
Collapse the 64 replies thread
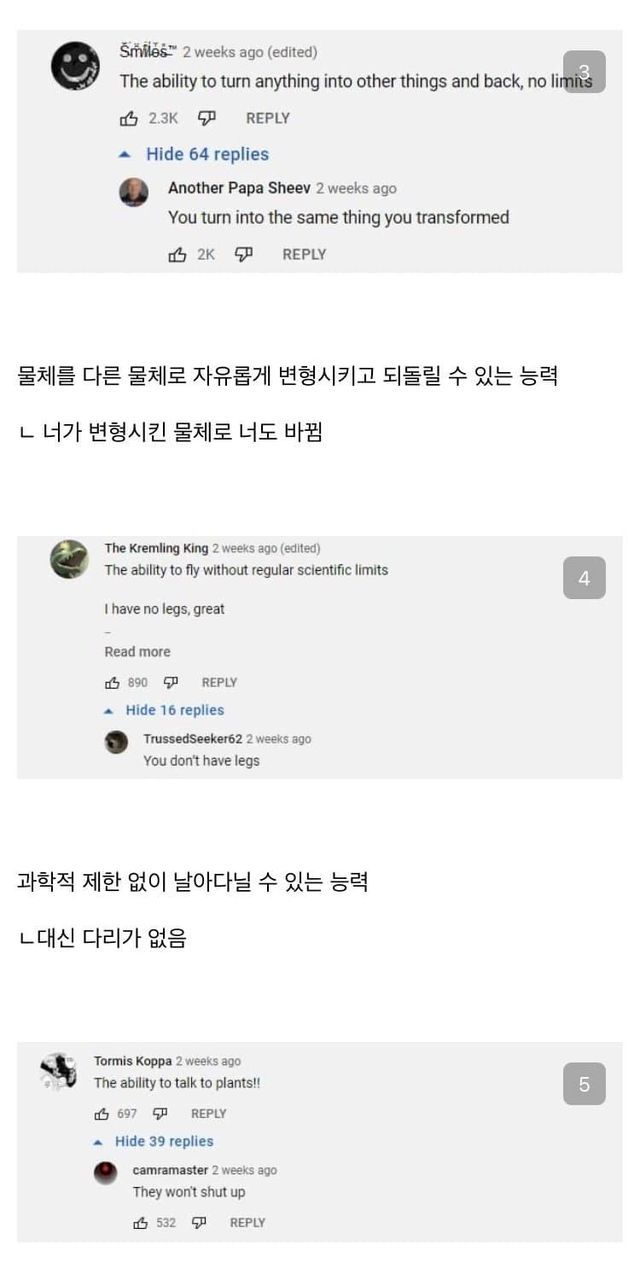[x=196, y=154]
